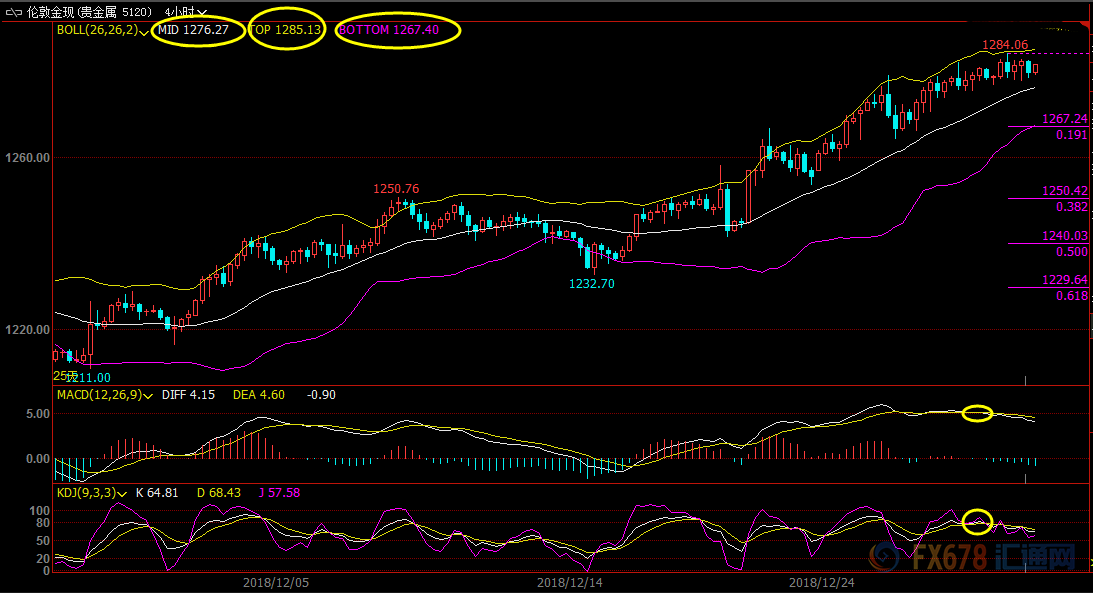Select the 0.382 Fibonacci level at 1250.42

(x=1071, y=206)
